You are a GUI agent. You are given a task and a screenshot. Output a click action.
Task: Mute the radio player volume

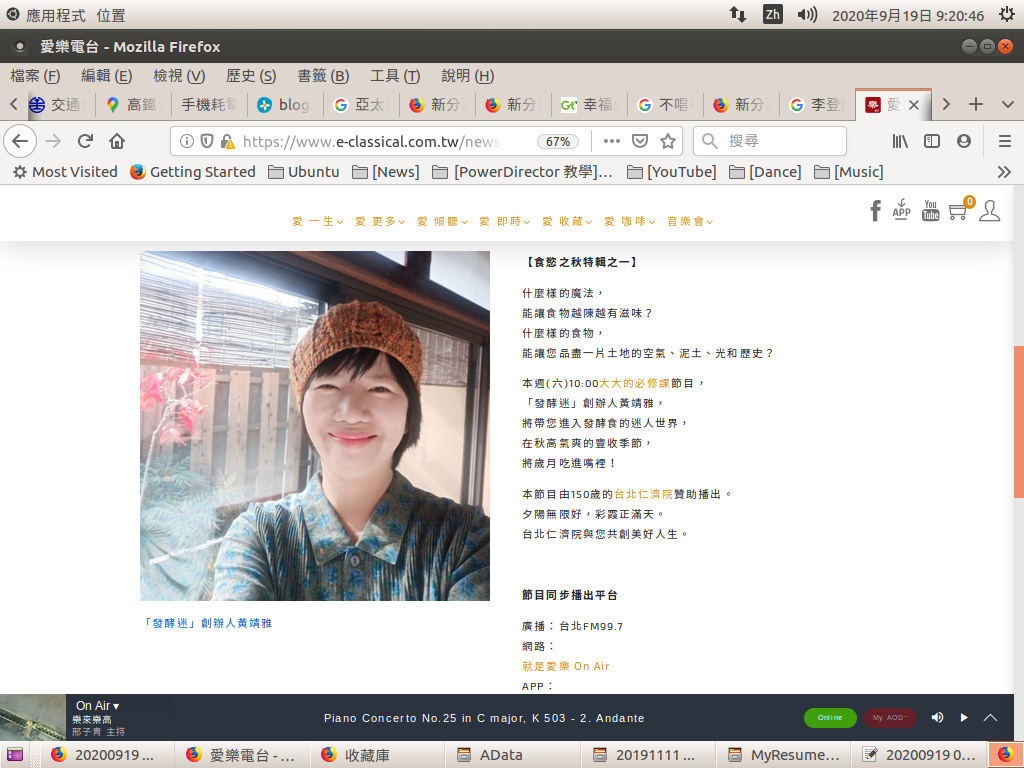(937, 718)
